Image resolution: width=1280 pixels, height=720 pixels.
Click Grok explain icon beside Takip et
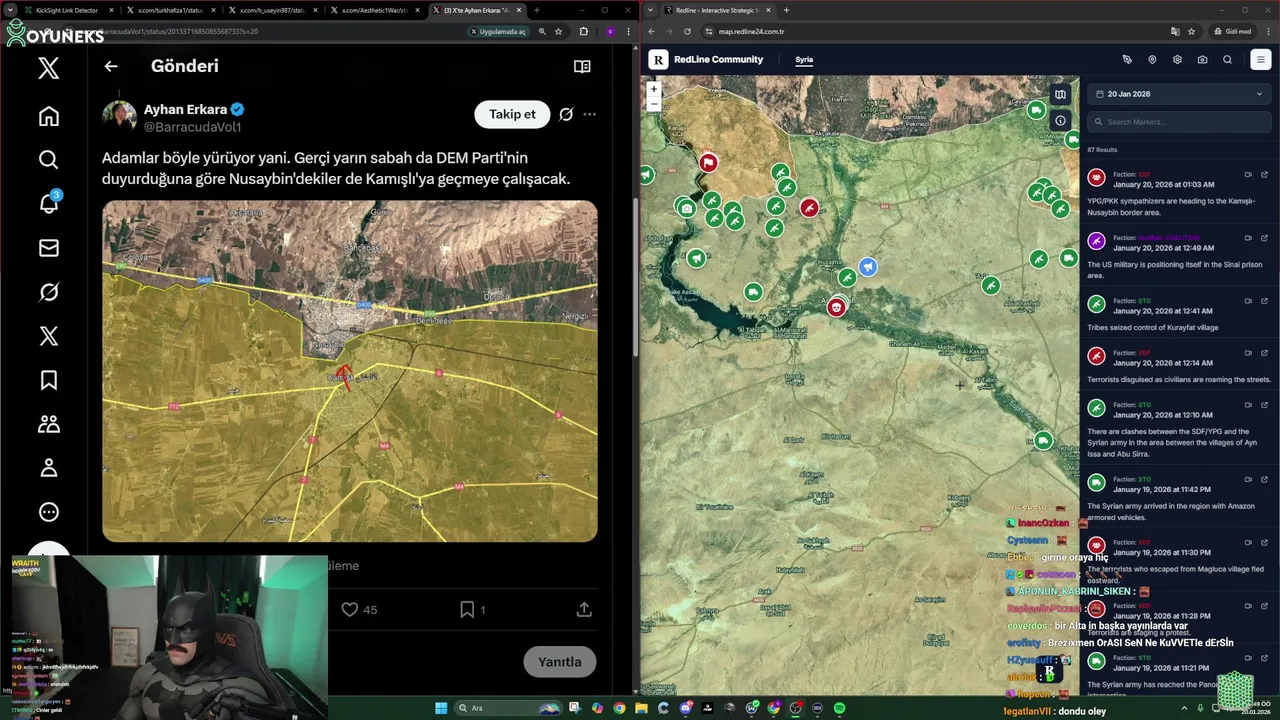point(566,114)
